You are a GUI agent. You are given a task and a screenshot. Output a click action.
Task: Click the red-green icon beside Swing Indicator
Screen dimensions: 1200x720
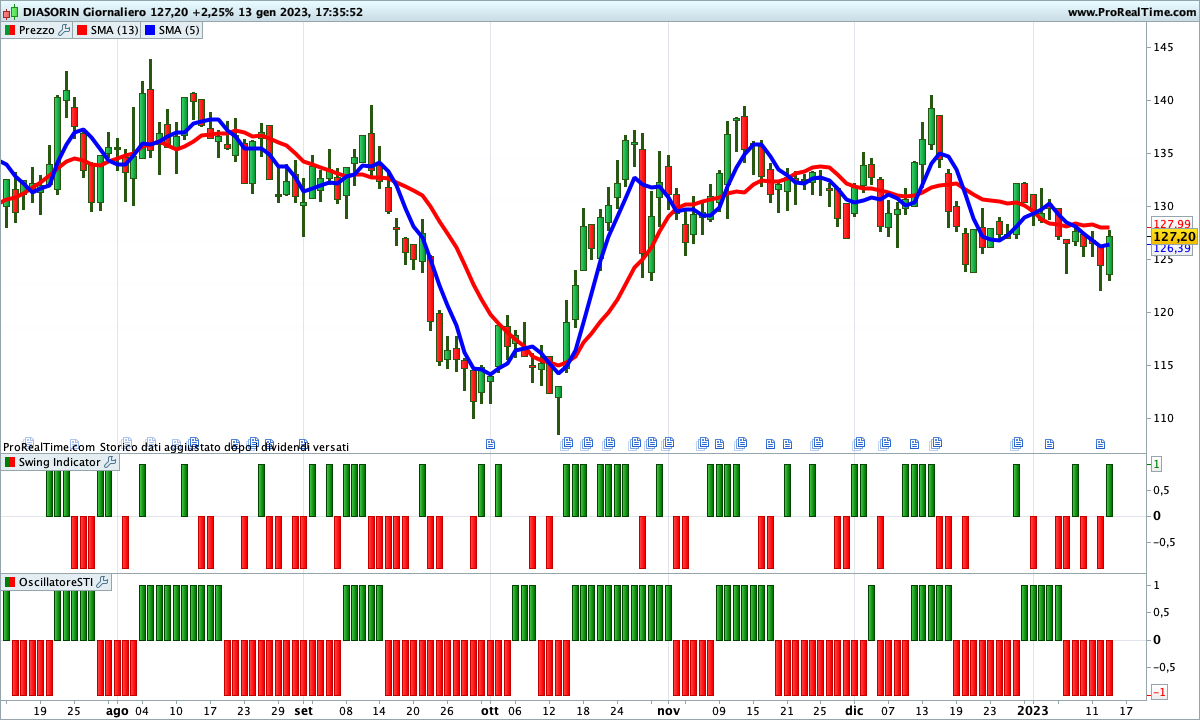click(10, 462)
